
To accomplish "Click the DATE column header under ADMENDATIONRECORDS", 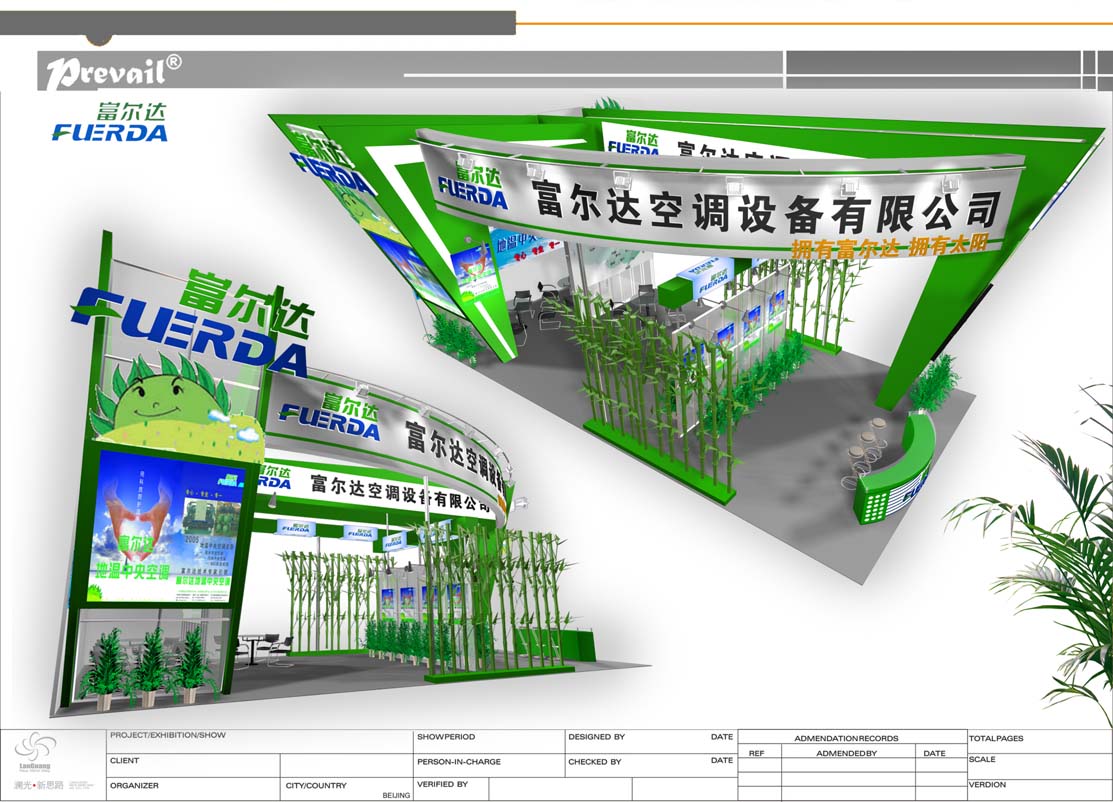I will click(934, 753).
